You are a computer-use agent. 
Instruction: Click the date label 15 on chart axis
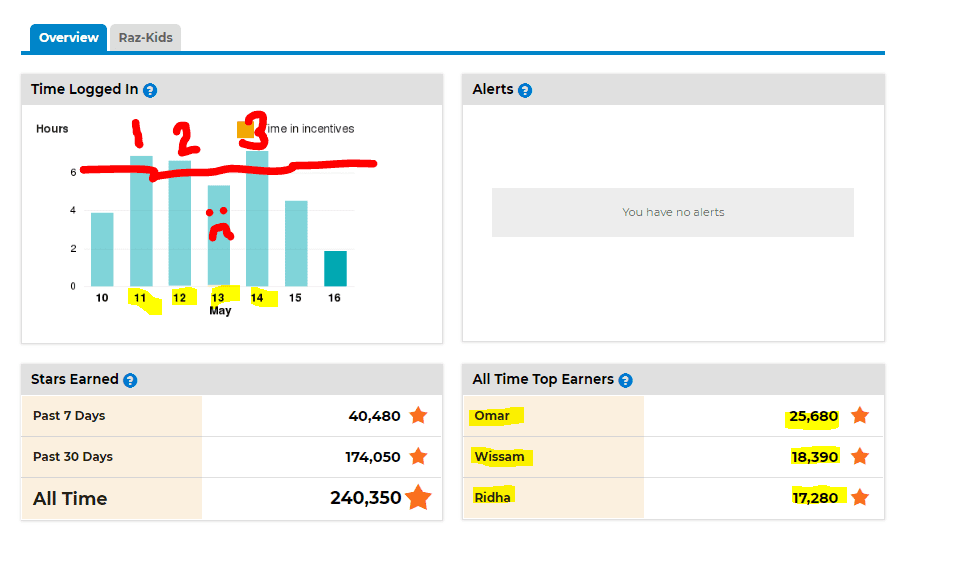click(x=295, y=298)
